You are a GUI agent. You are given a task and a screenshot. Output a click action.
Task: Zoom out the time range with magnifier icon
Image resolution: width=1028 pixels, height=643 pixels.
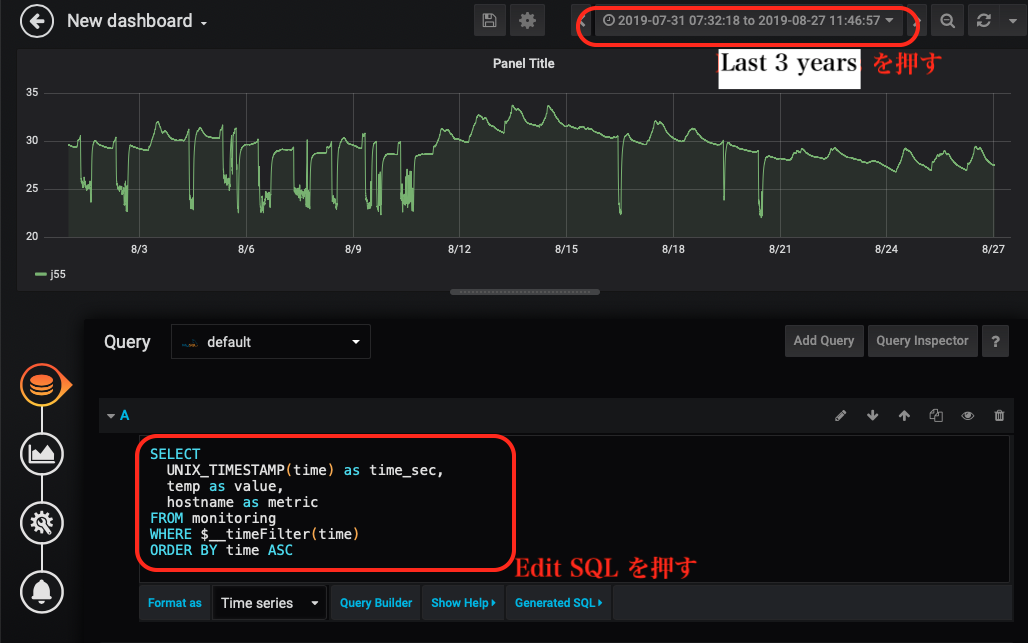947,21
